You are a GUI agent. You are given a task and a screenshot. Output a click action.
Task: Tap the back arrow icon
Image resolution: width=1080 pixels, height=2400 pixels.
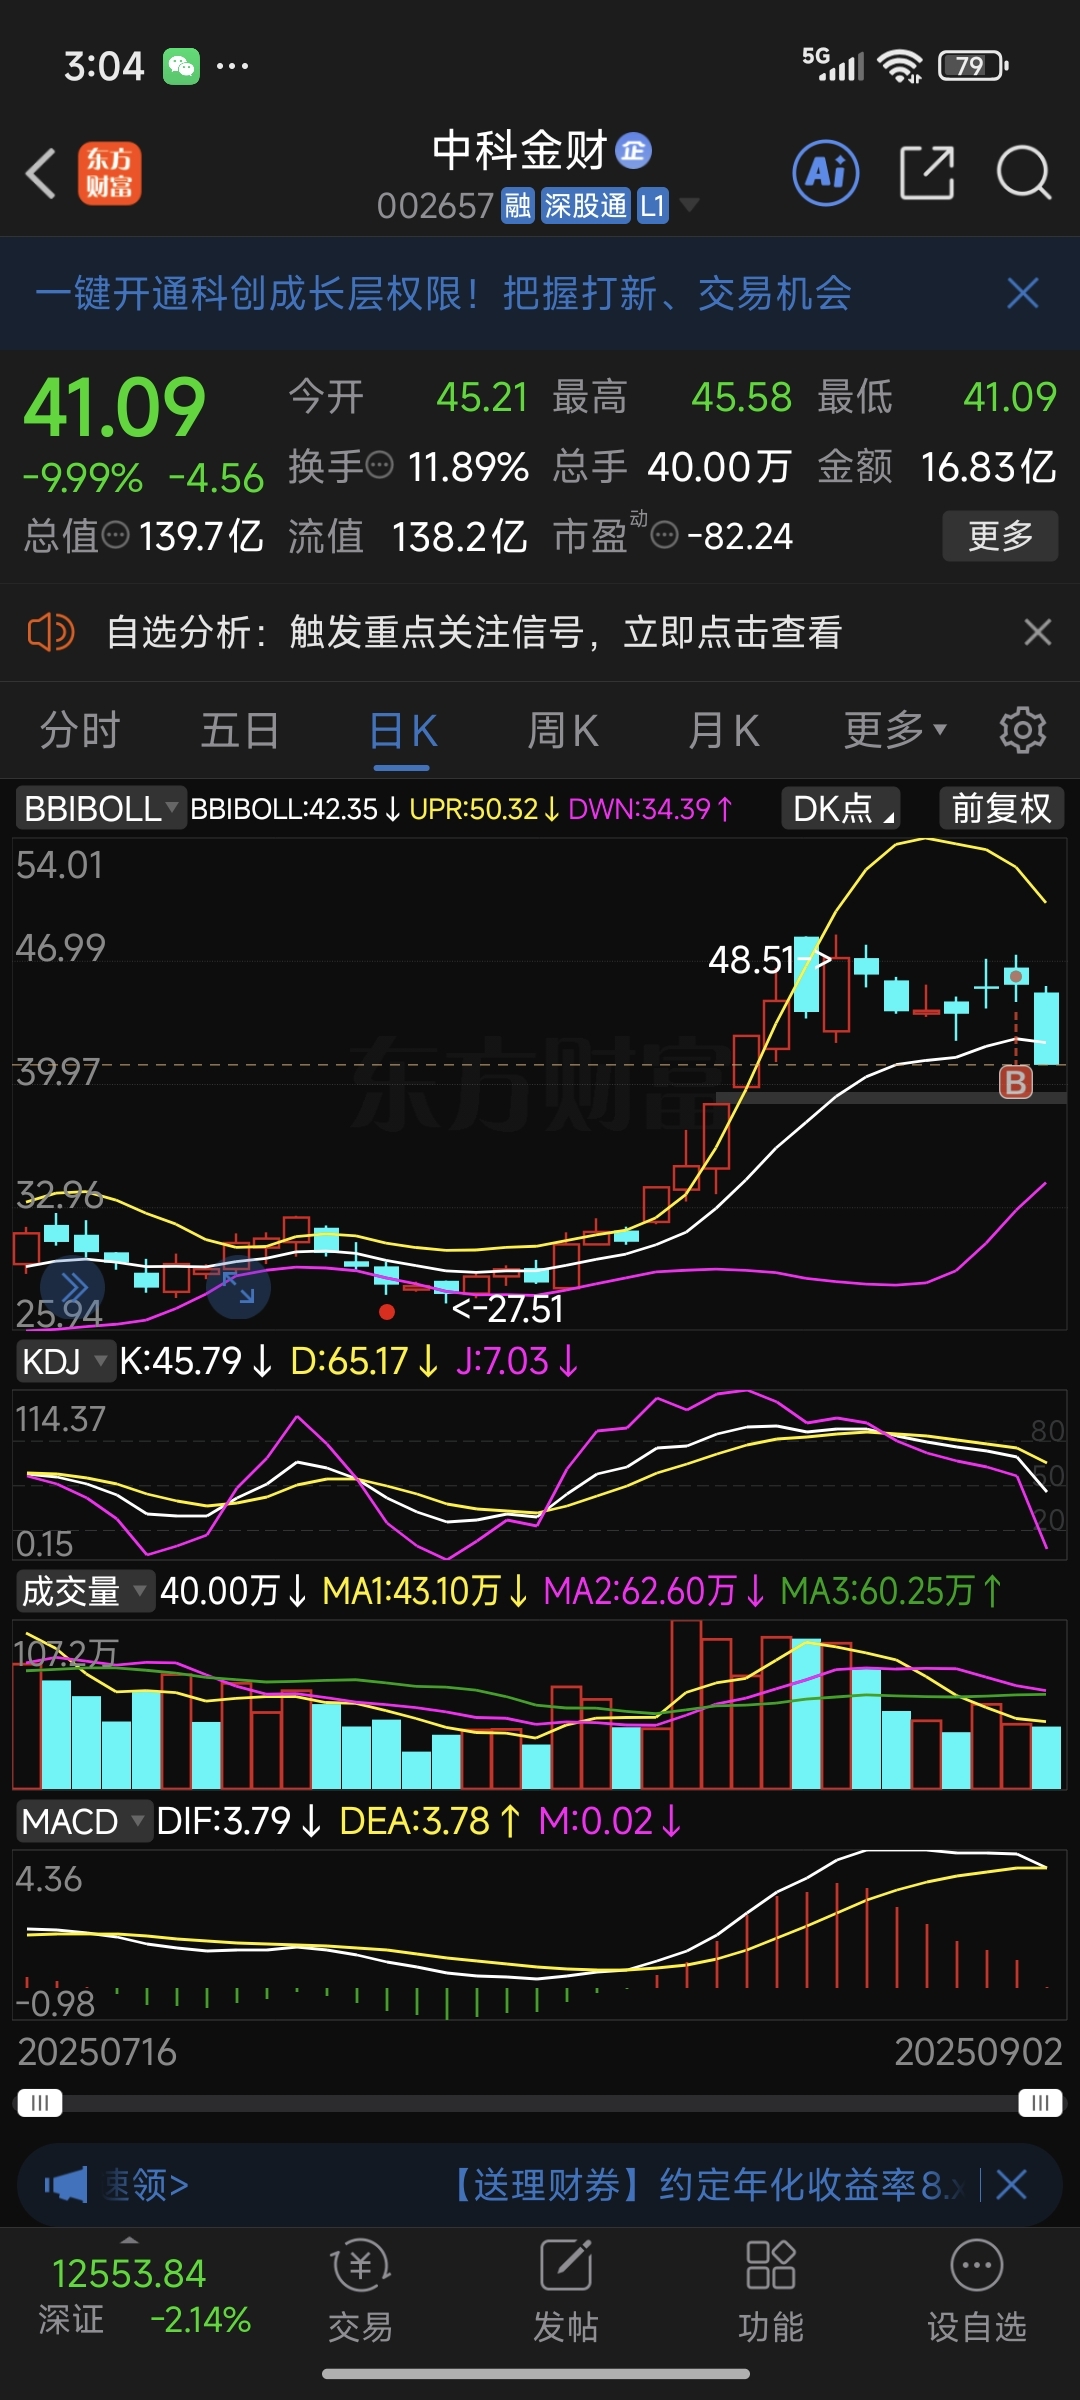click(x=41, y=174)
